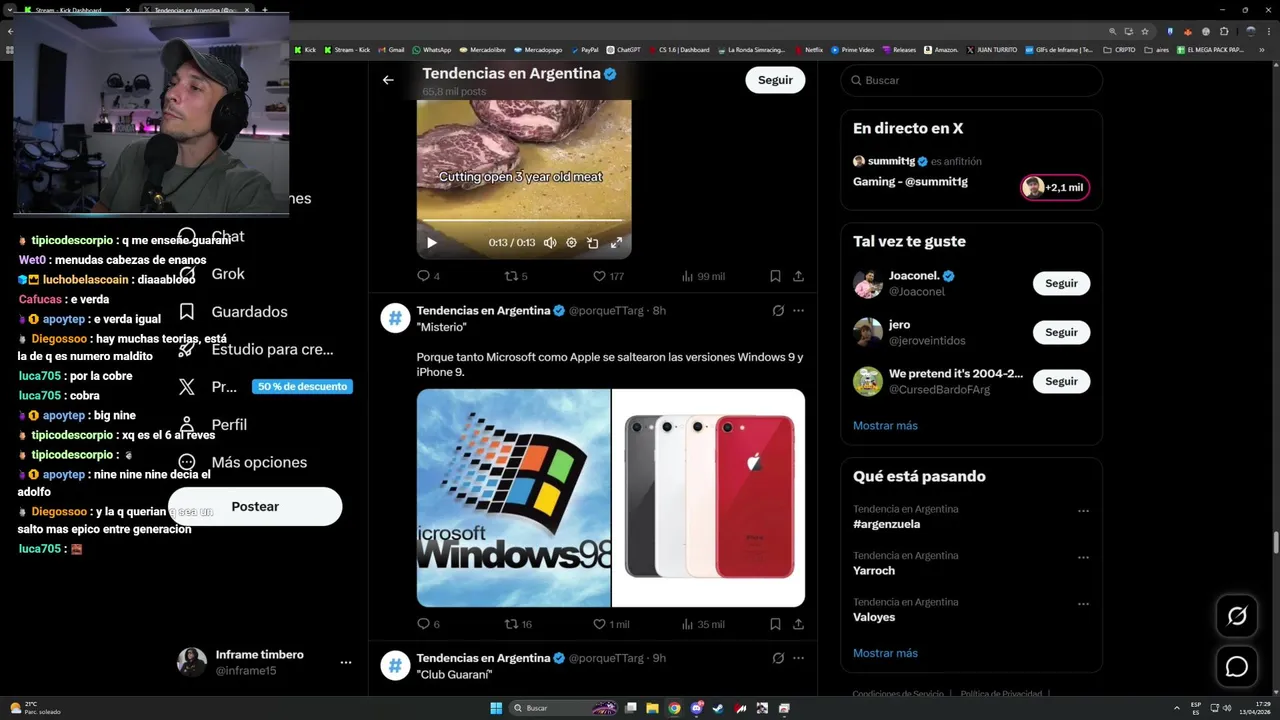Show more suggested accounts

click(885, 425)
